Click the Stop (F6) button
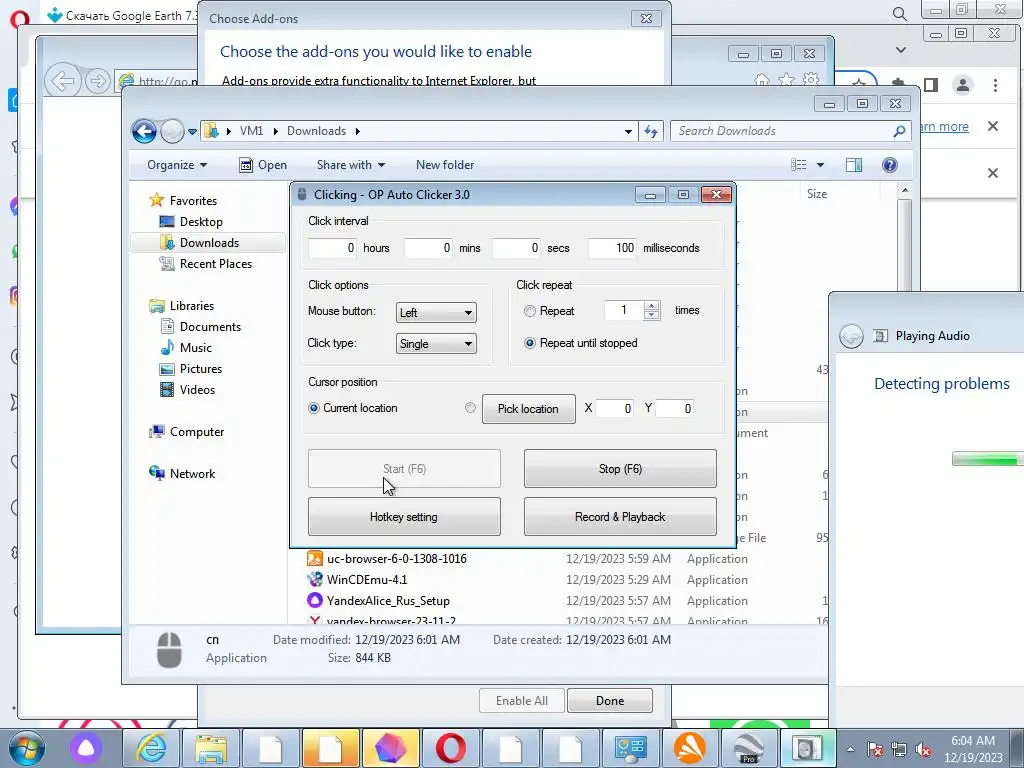This screenshot has width=1024, height=768. (x=620, y=468)
